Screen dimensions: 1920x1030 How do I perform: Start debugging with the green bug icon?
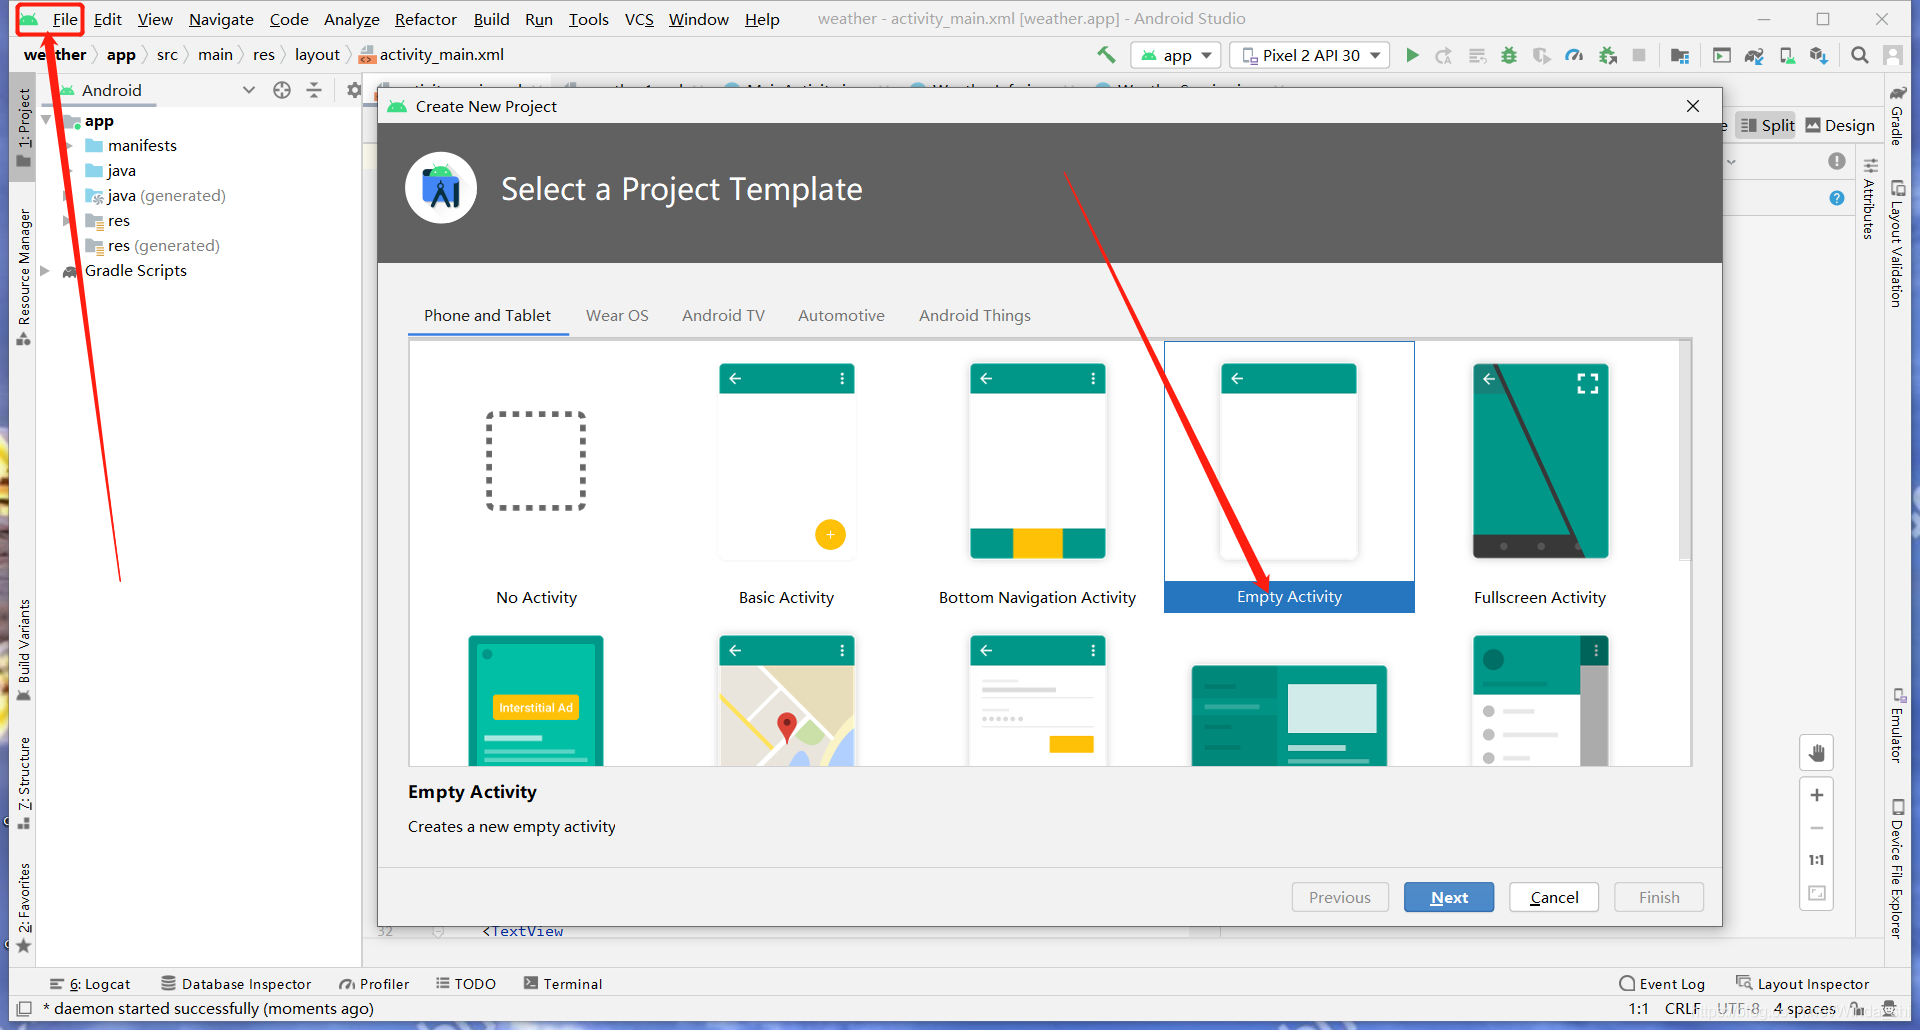coord(1509,55)
